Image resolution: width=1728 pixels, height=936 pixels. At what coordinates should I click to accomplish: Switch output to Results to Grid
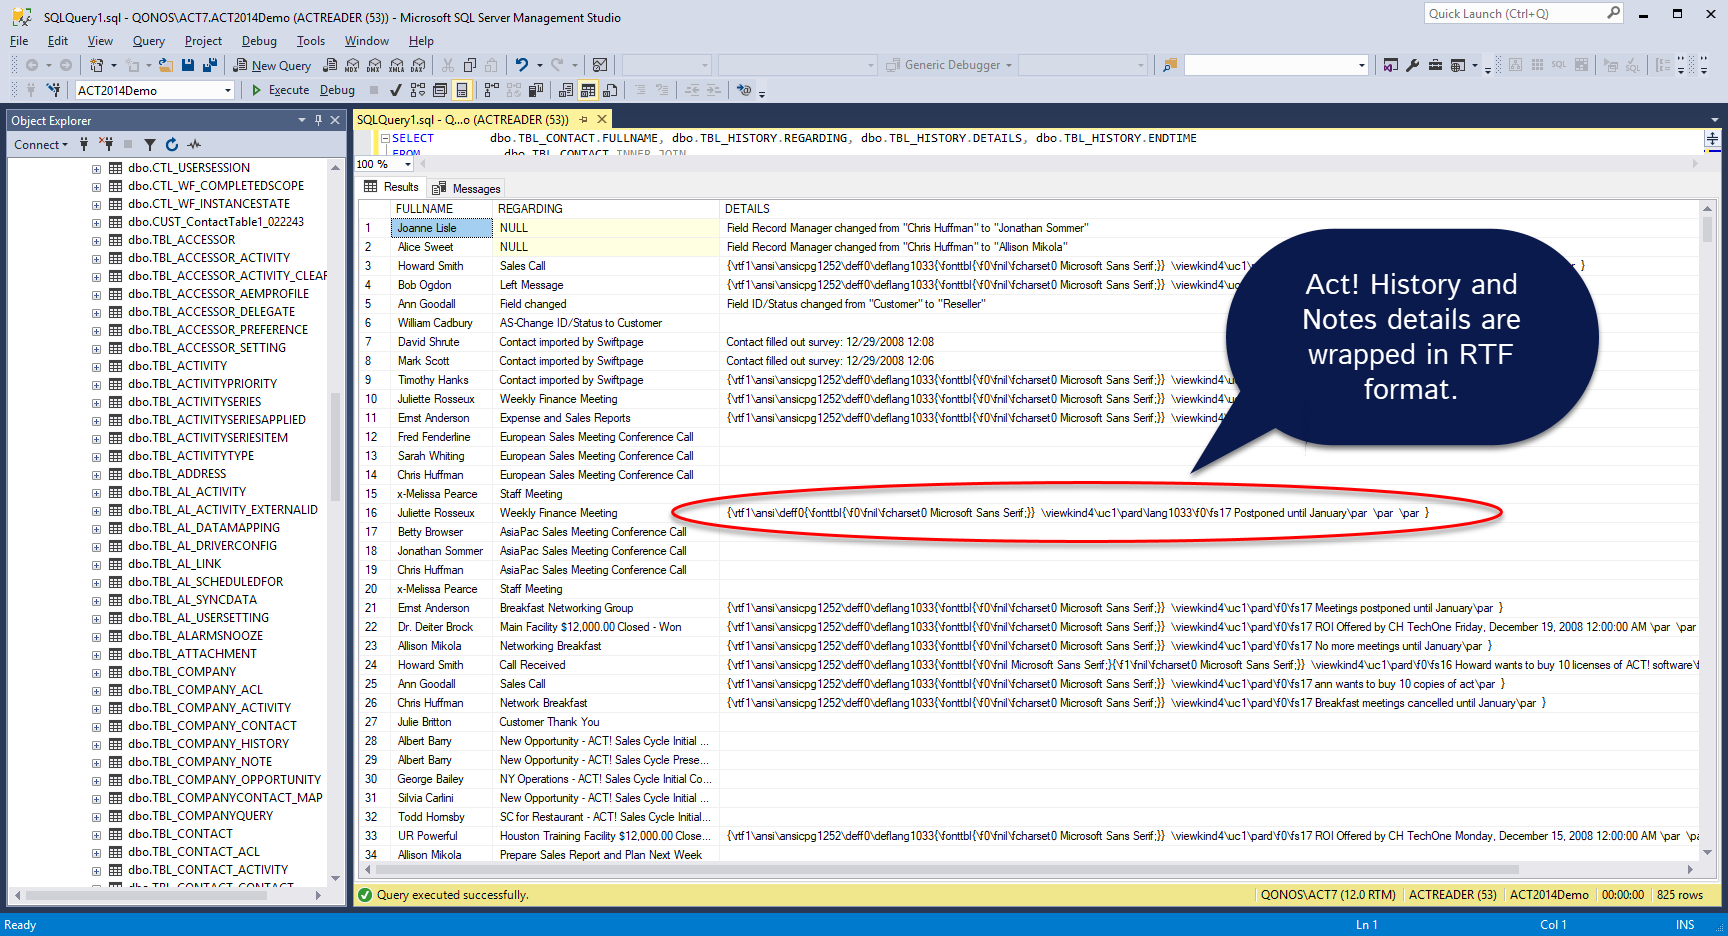tap(588, 90)
